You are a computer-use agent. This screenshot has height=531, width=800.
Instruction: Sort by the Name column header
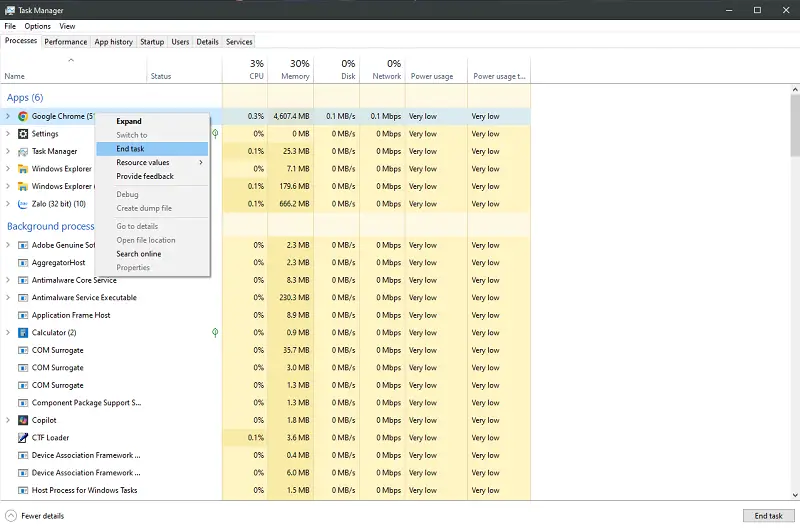(x=73, y=70)
